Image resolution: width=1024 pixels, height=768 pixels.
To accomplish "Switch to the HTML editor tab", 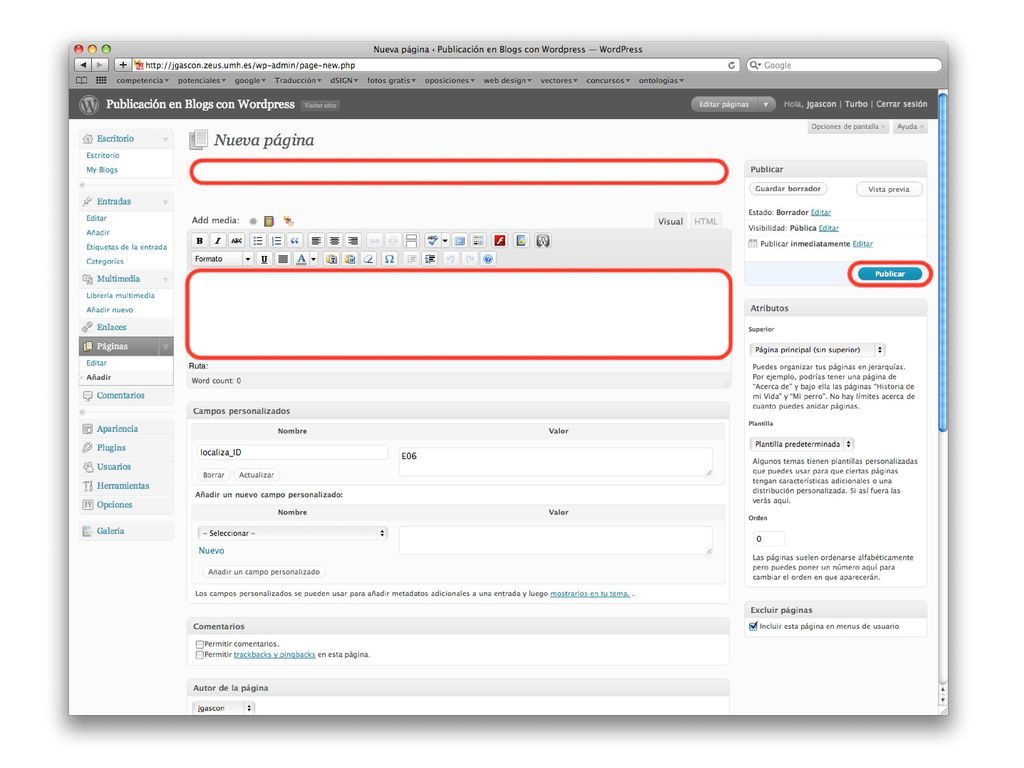I will [x=705, y=221].
